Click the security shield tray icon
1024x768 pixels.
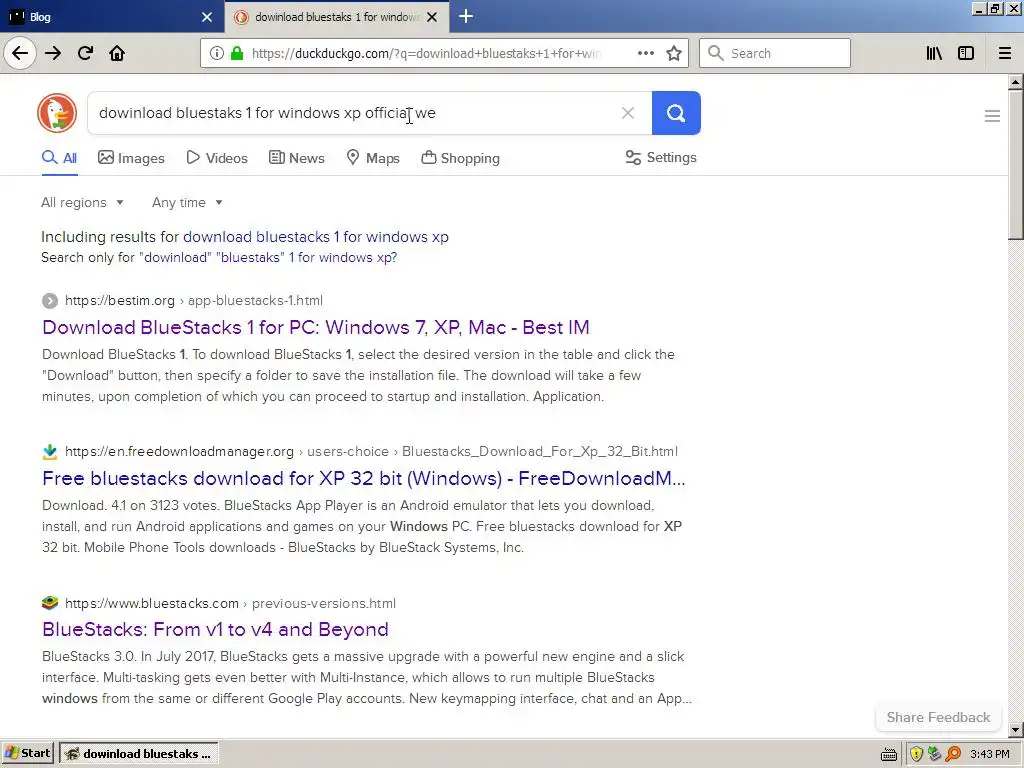click(917, 754)
